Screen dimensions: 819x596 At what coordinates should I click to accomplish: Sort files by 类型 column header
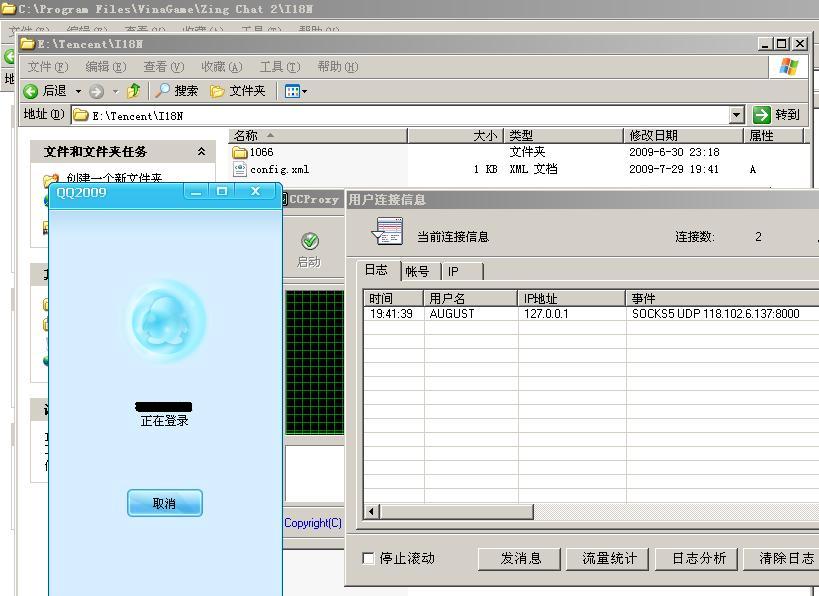pos(564,136)
